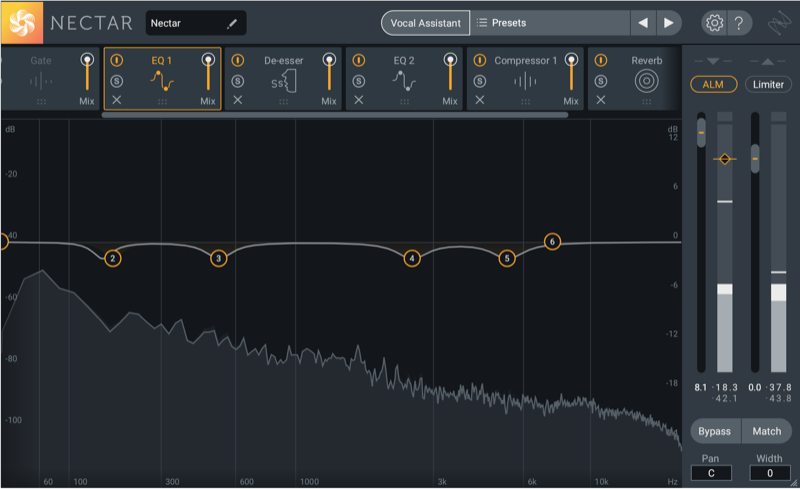Click the Reverb concentric circles icon
800x489 pixels.
[646, 81]
